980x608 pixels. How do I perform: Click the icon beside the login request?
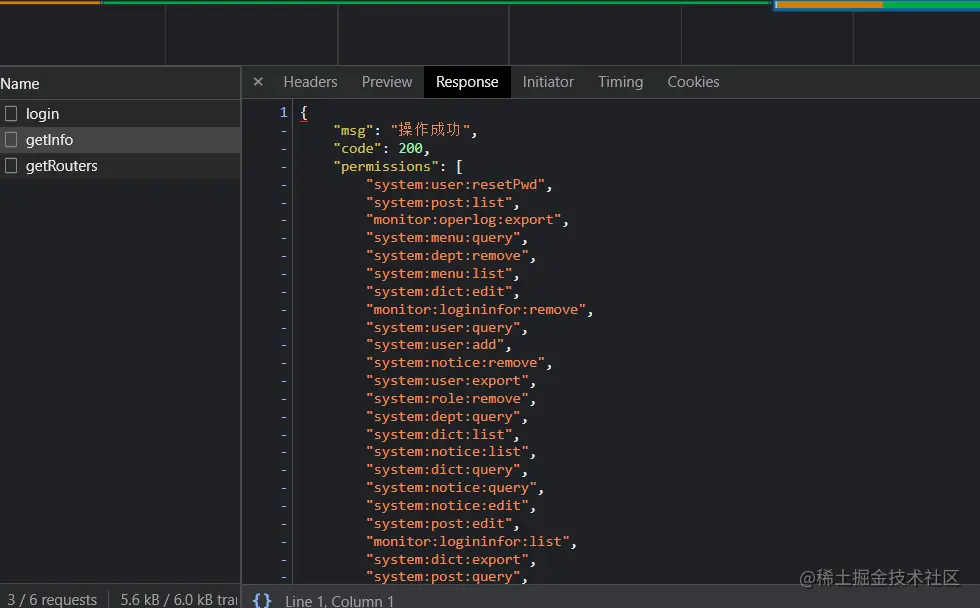11,114
